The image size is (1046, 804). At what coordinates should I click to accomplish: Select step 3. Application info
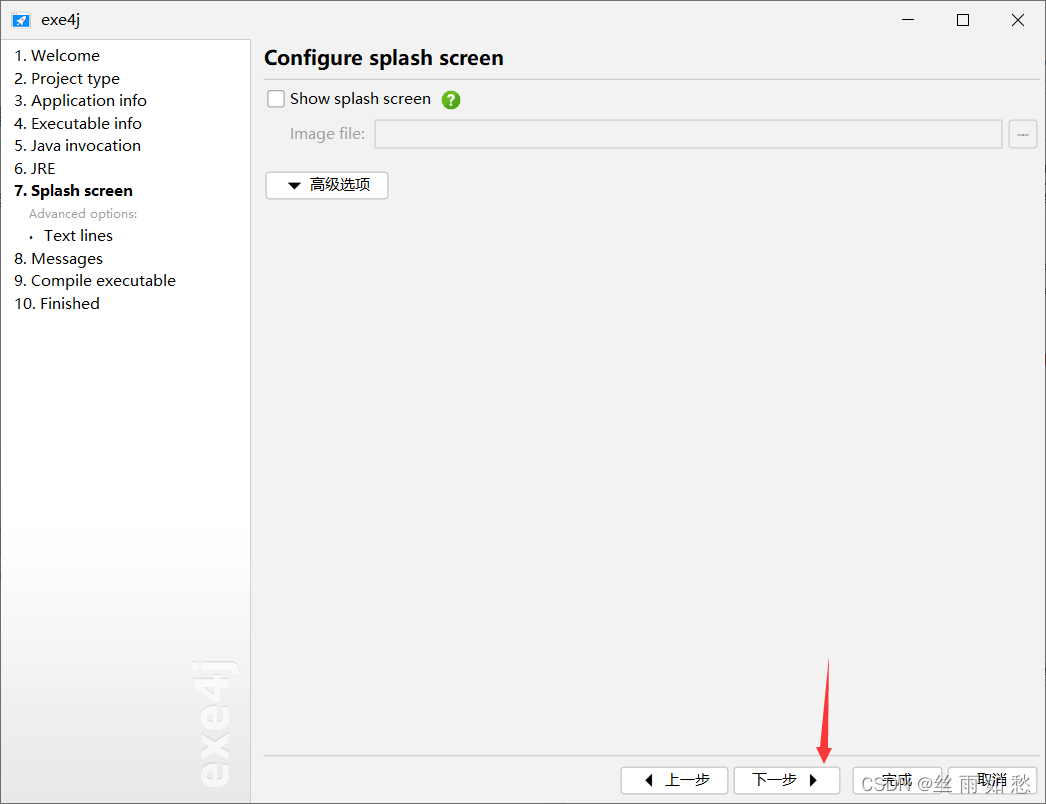tap(80, 101)
